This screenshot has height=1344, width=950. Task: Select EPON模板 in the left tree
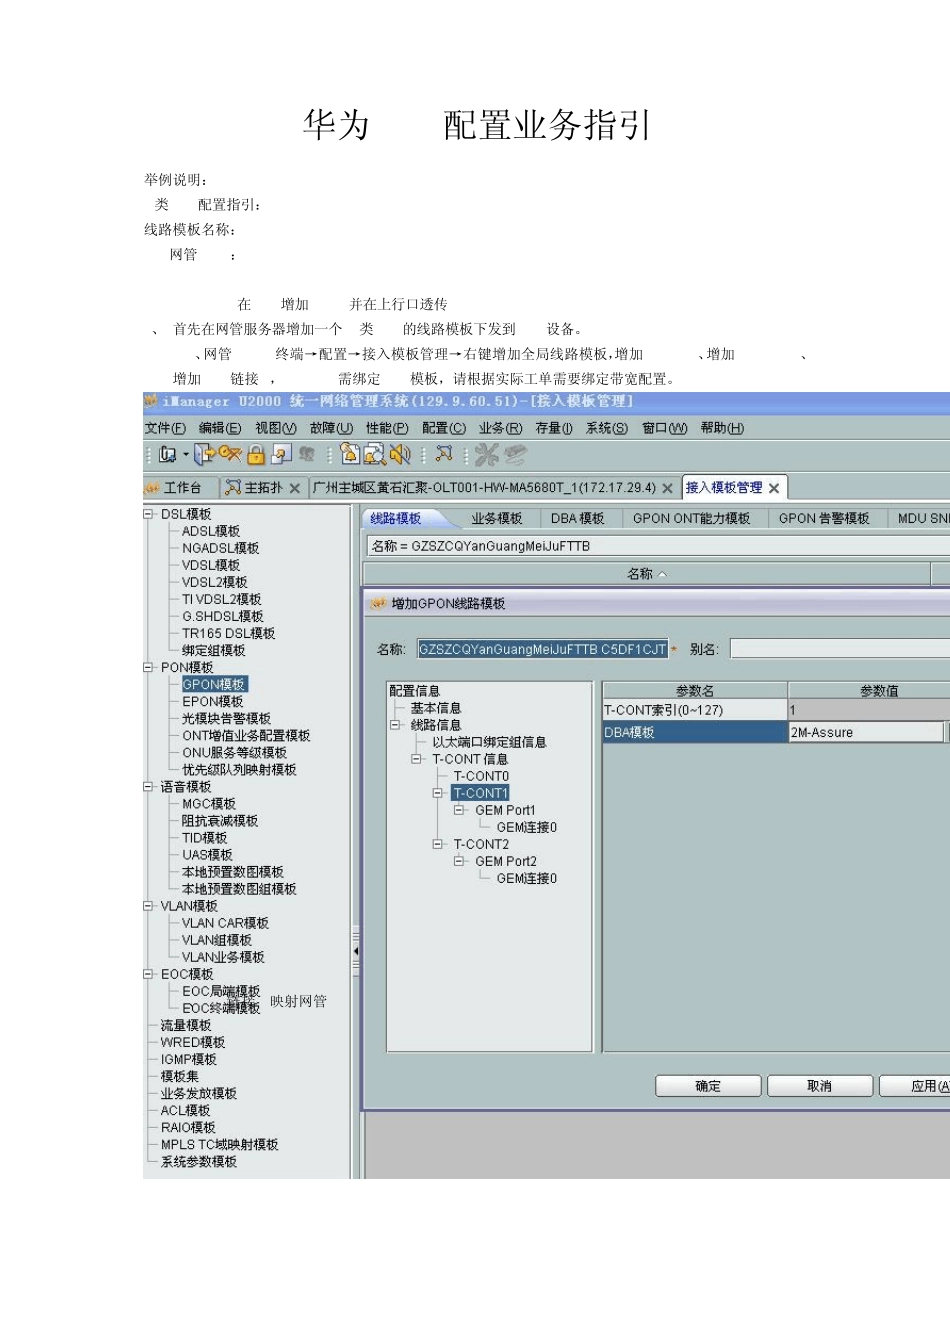[x=213, y=701]
